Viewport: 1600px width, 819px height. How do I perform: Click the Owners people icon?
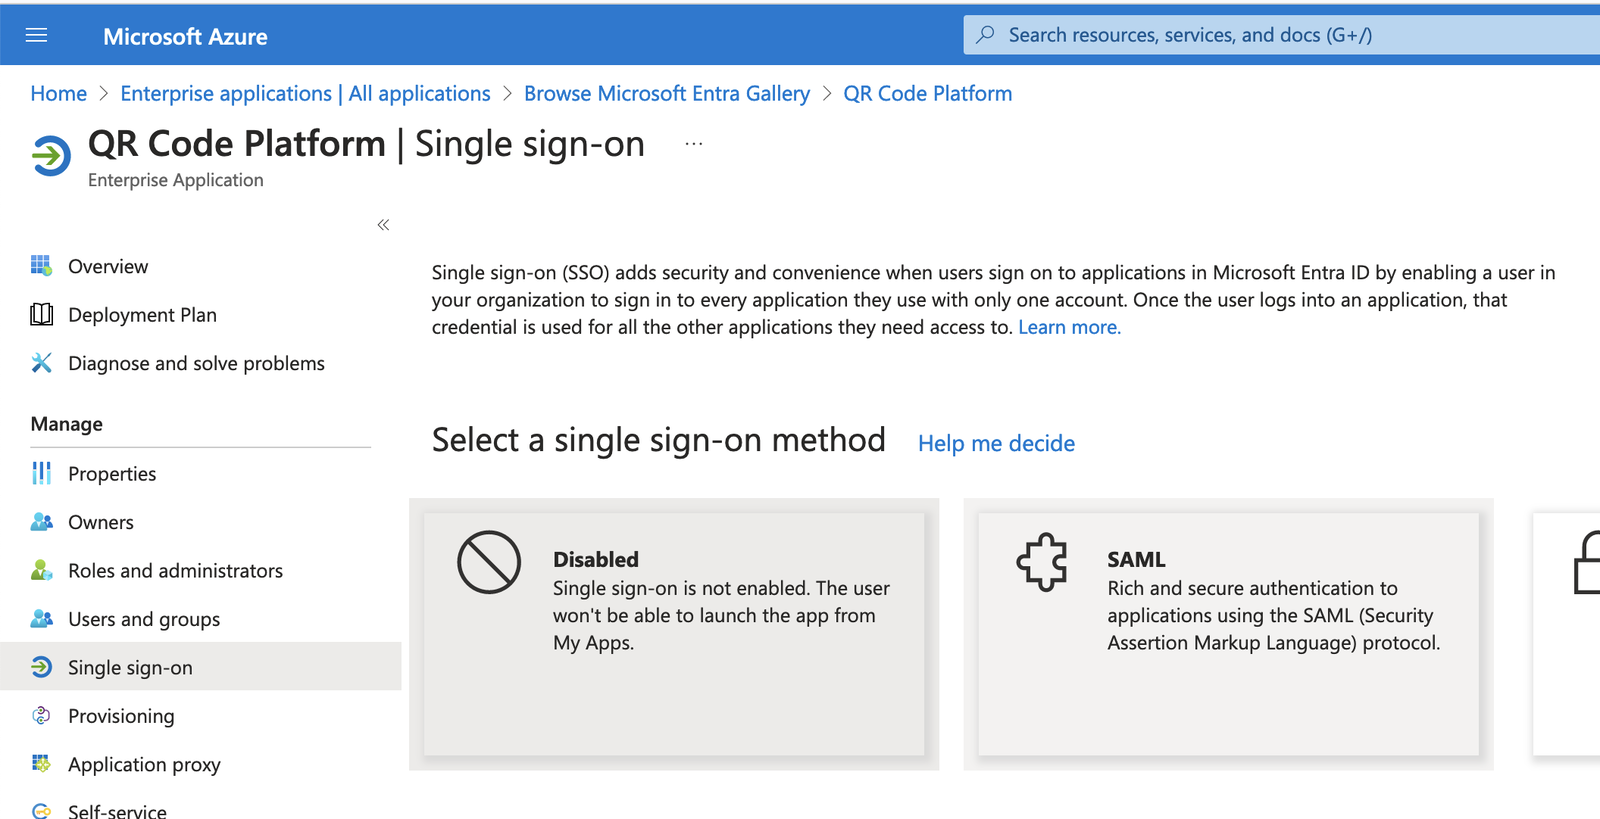coord(41,522)
